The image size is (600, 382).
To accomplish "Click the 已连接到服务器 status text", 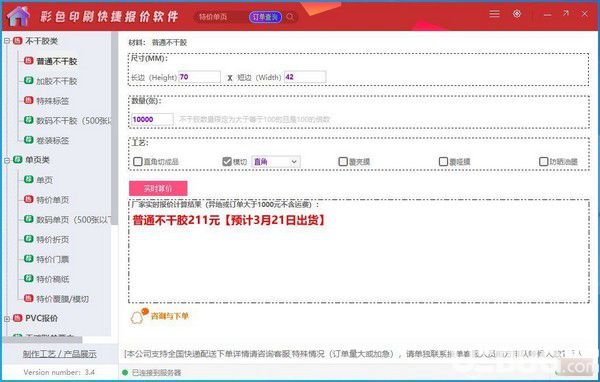I will (157, 372).
